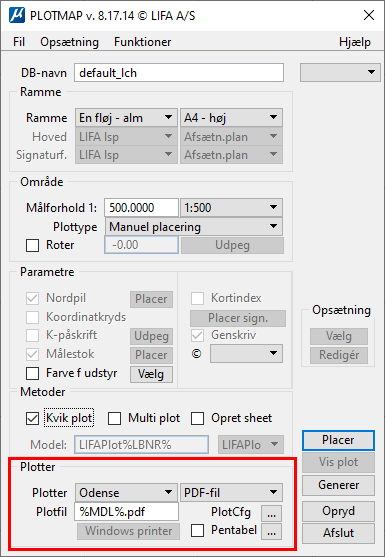Image resolution: width=385 pixels, height=557 pixels.
Task: Open the Plottype 'Manuel placering' dropdown
Action: pyautogui.click(x=194, y=227)
